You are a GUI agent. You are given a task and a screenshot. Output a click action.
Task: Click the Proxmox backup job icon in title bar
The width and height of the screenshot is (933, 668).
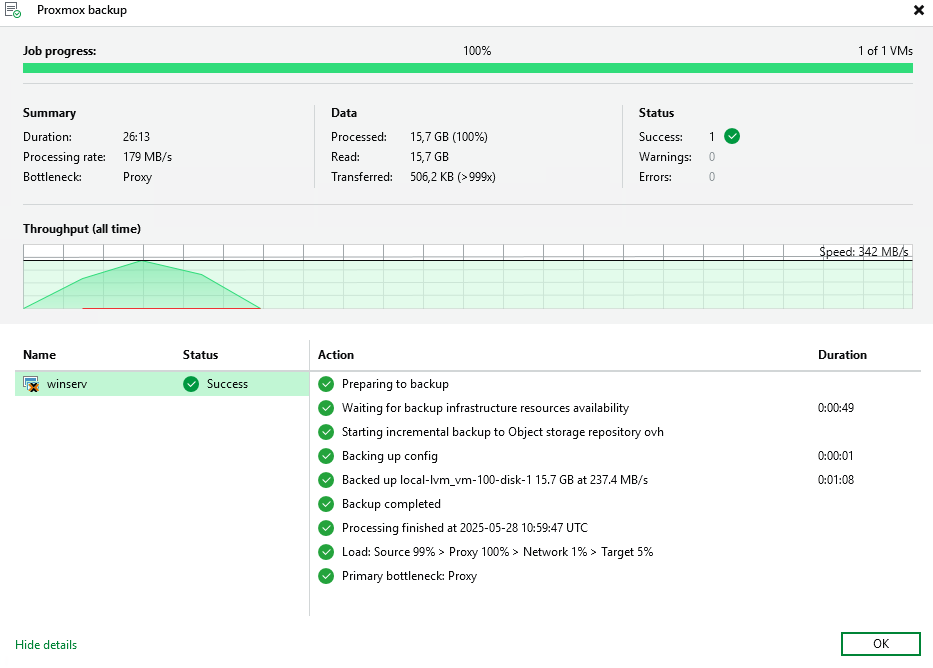[x=12, y=10]
